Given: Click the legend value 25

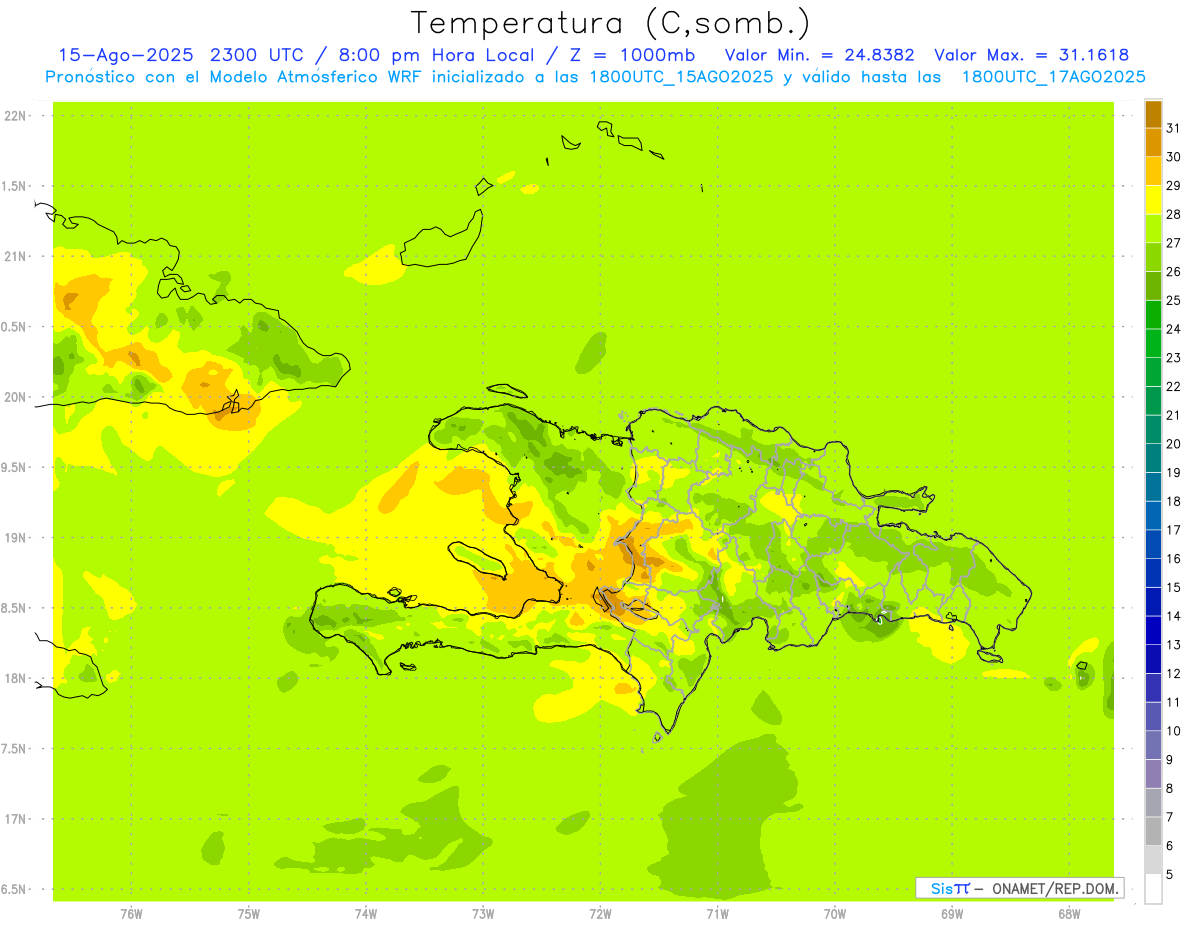Looking at the screenshot, I should coord(1174,300).
